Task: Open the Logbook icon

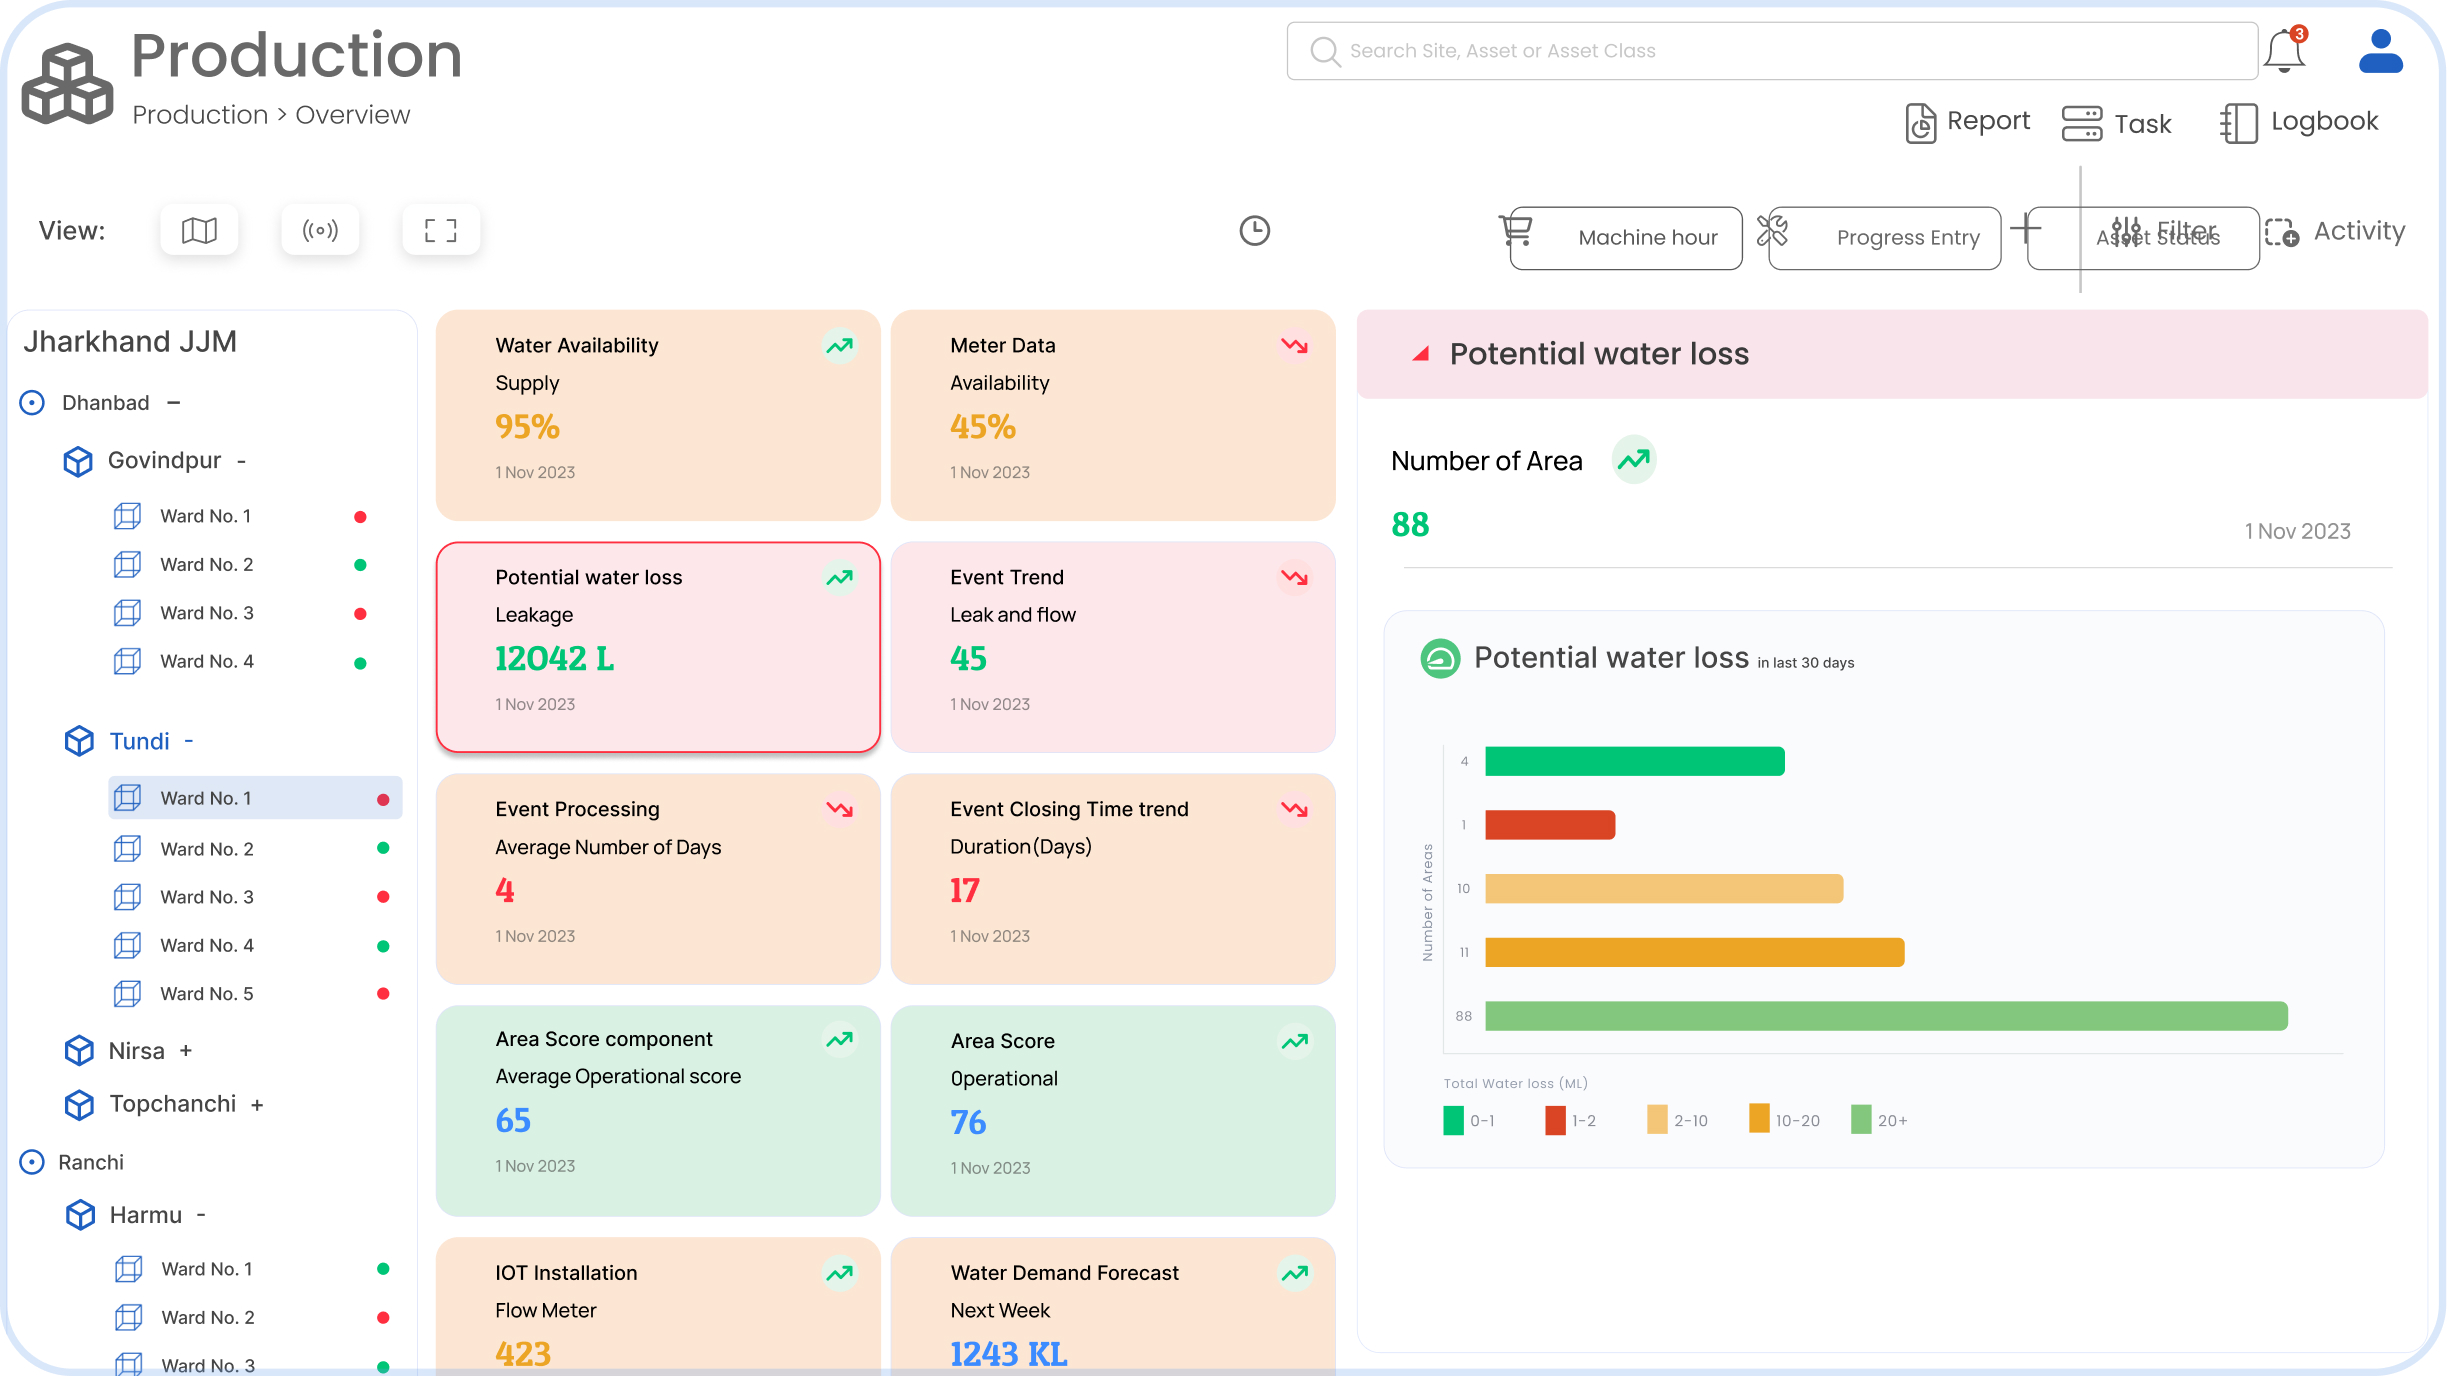Action: point(2239,123)
